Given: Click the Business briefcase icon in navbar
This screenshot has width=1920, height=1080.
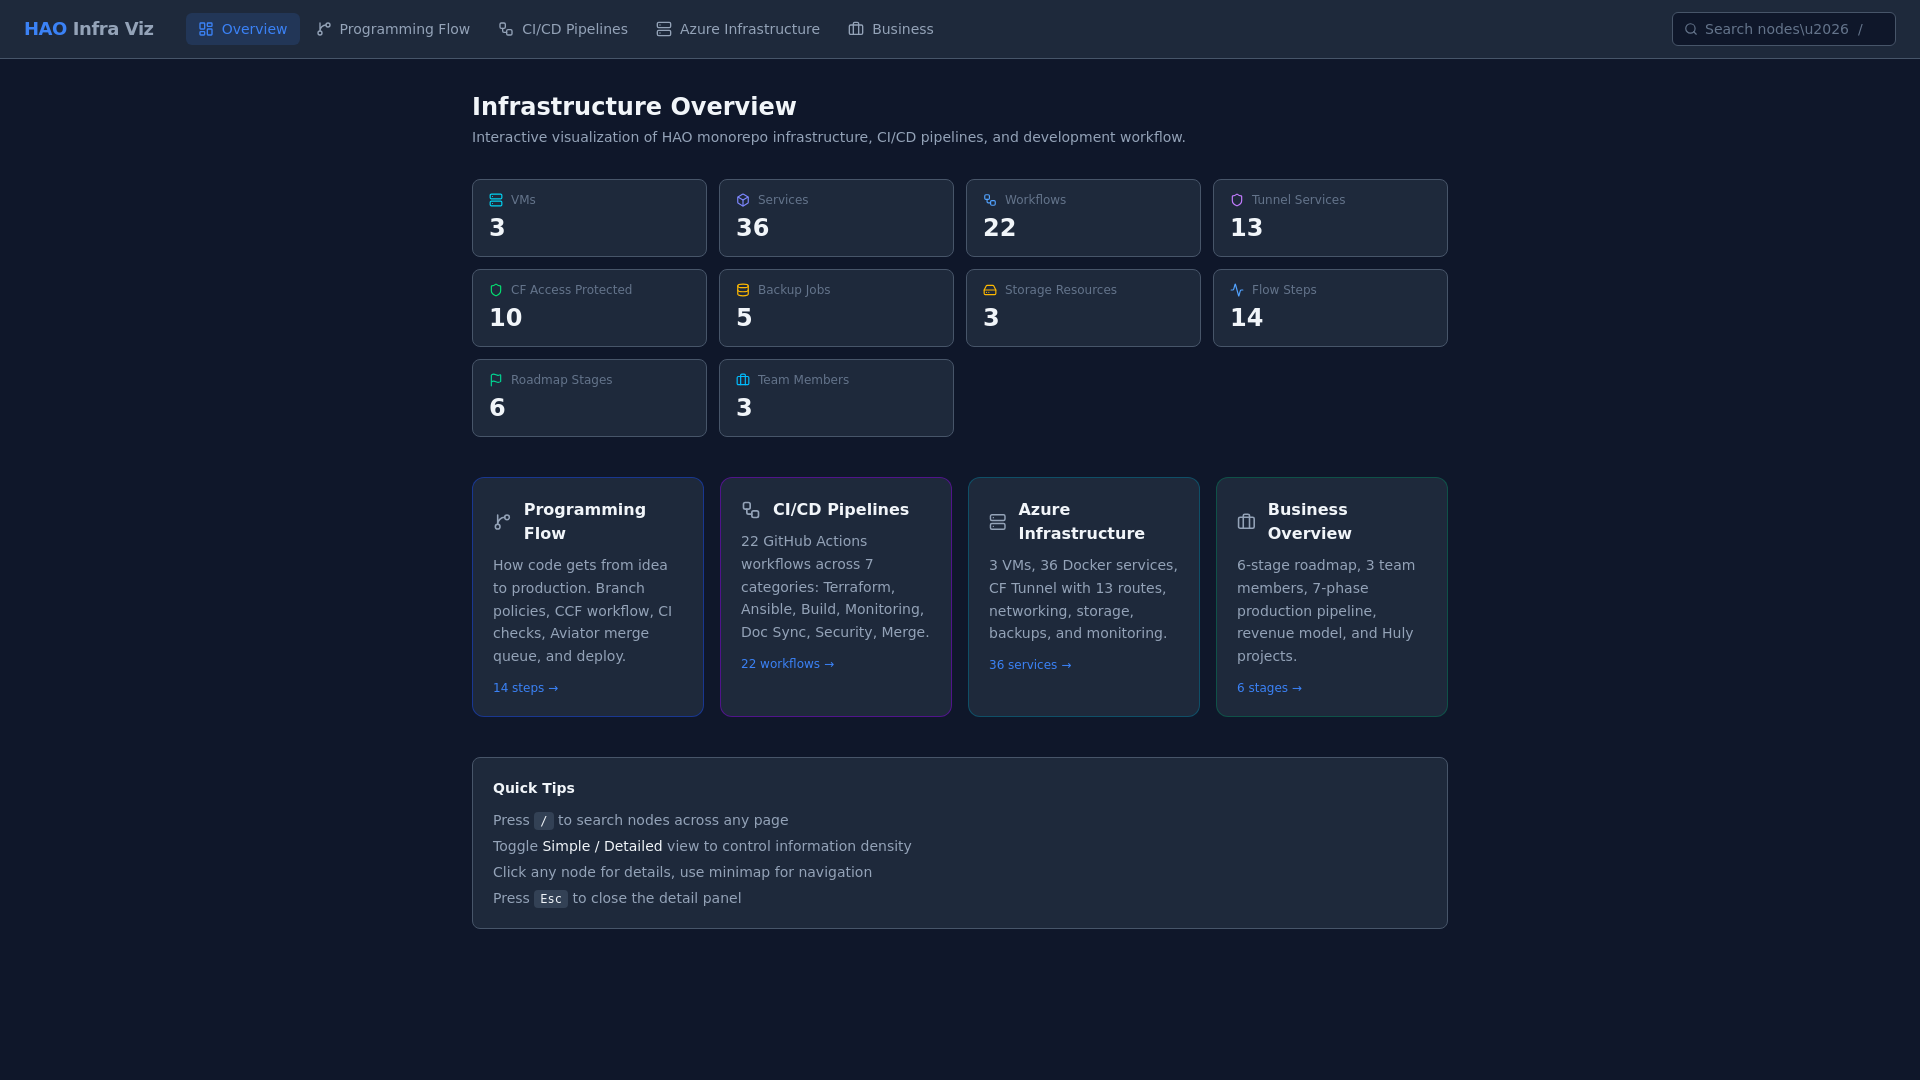Looking at the screenshot, I should [856, 29].
